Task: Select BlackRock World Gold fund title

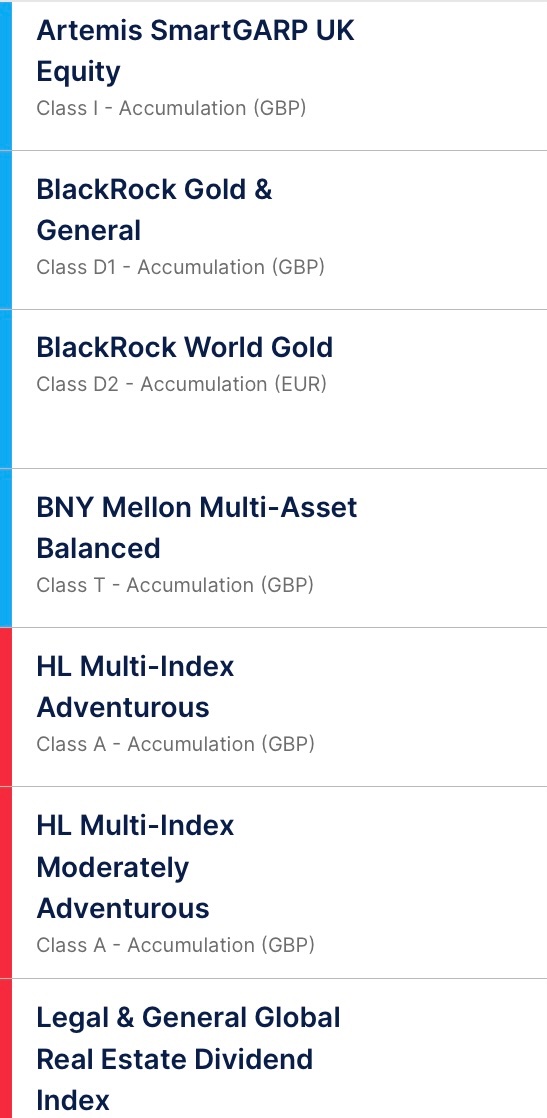Action: tap(185, 347)
